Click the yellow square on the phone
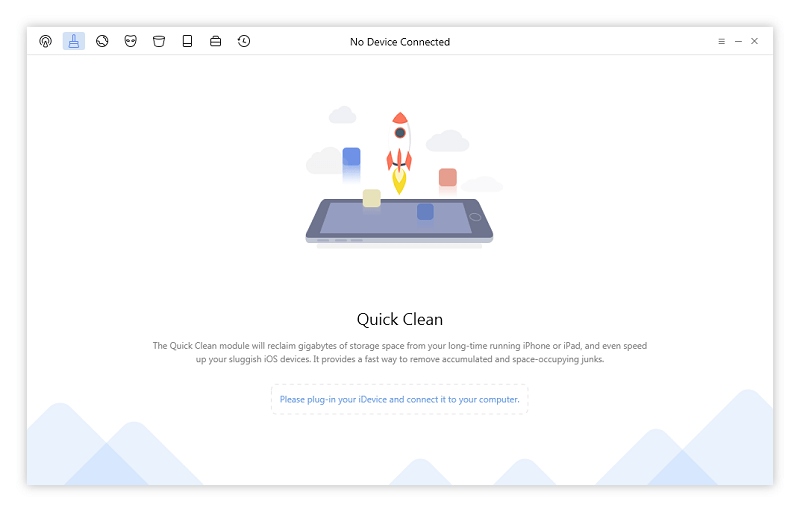Screen dimensions: 800x512 tap(371, 198)
